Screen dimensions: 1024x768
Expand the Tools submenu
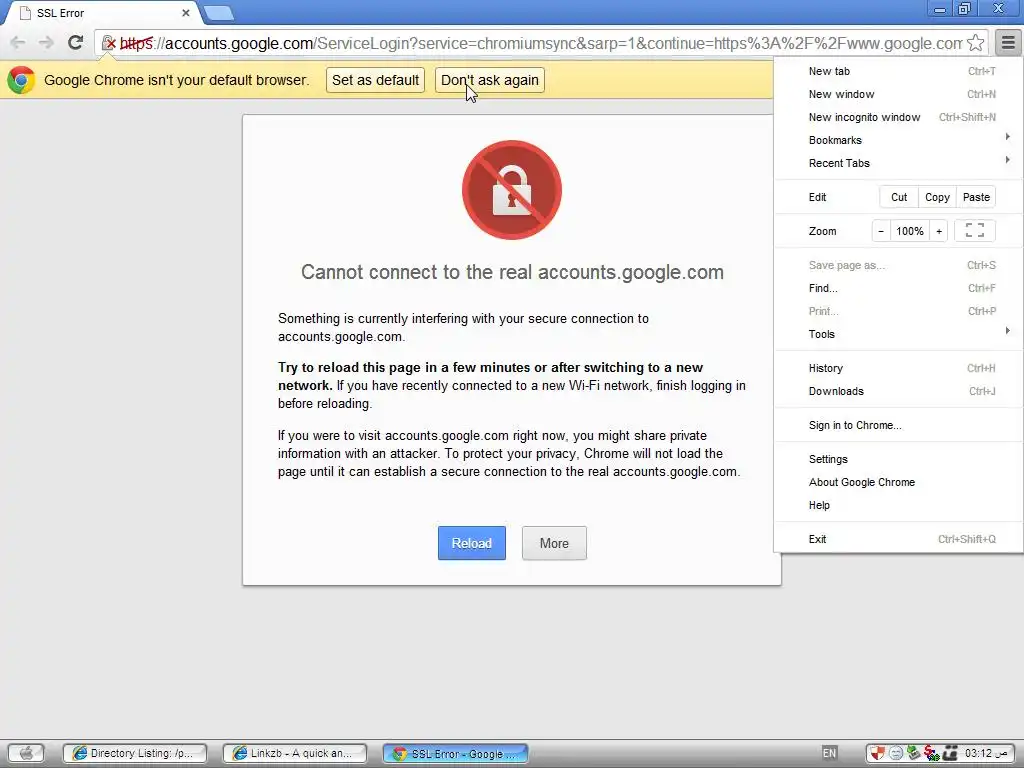click(x=899, y=334)
